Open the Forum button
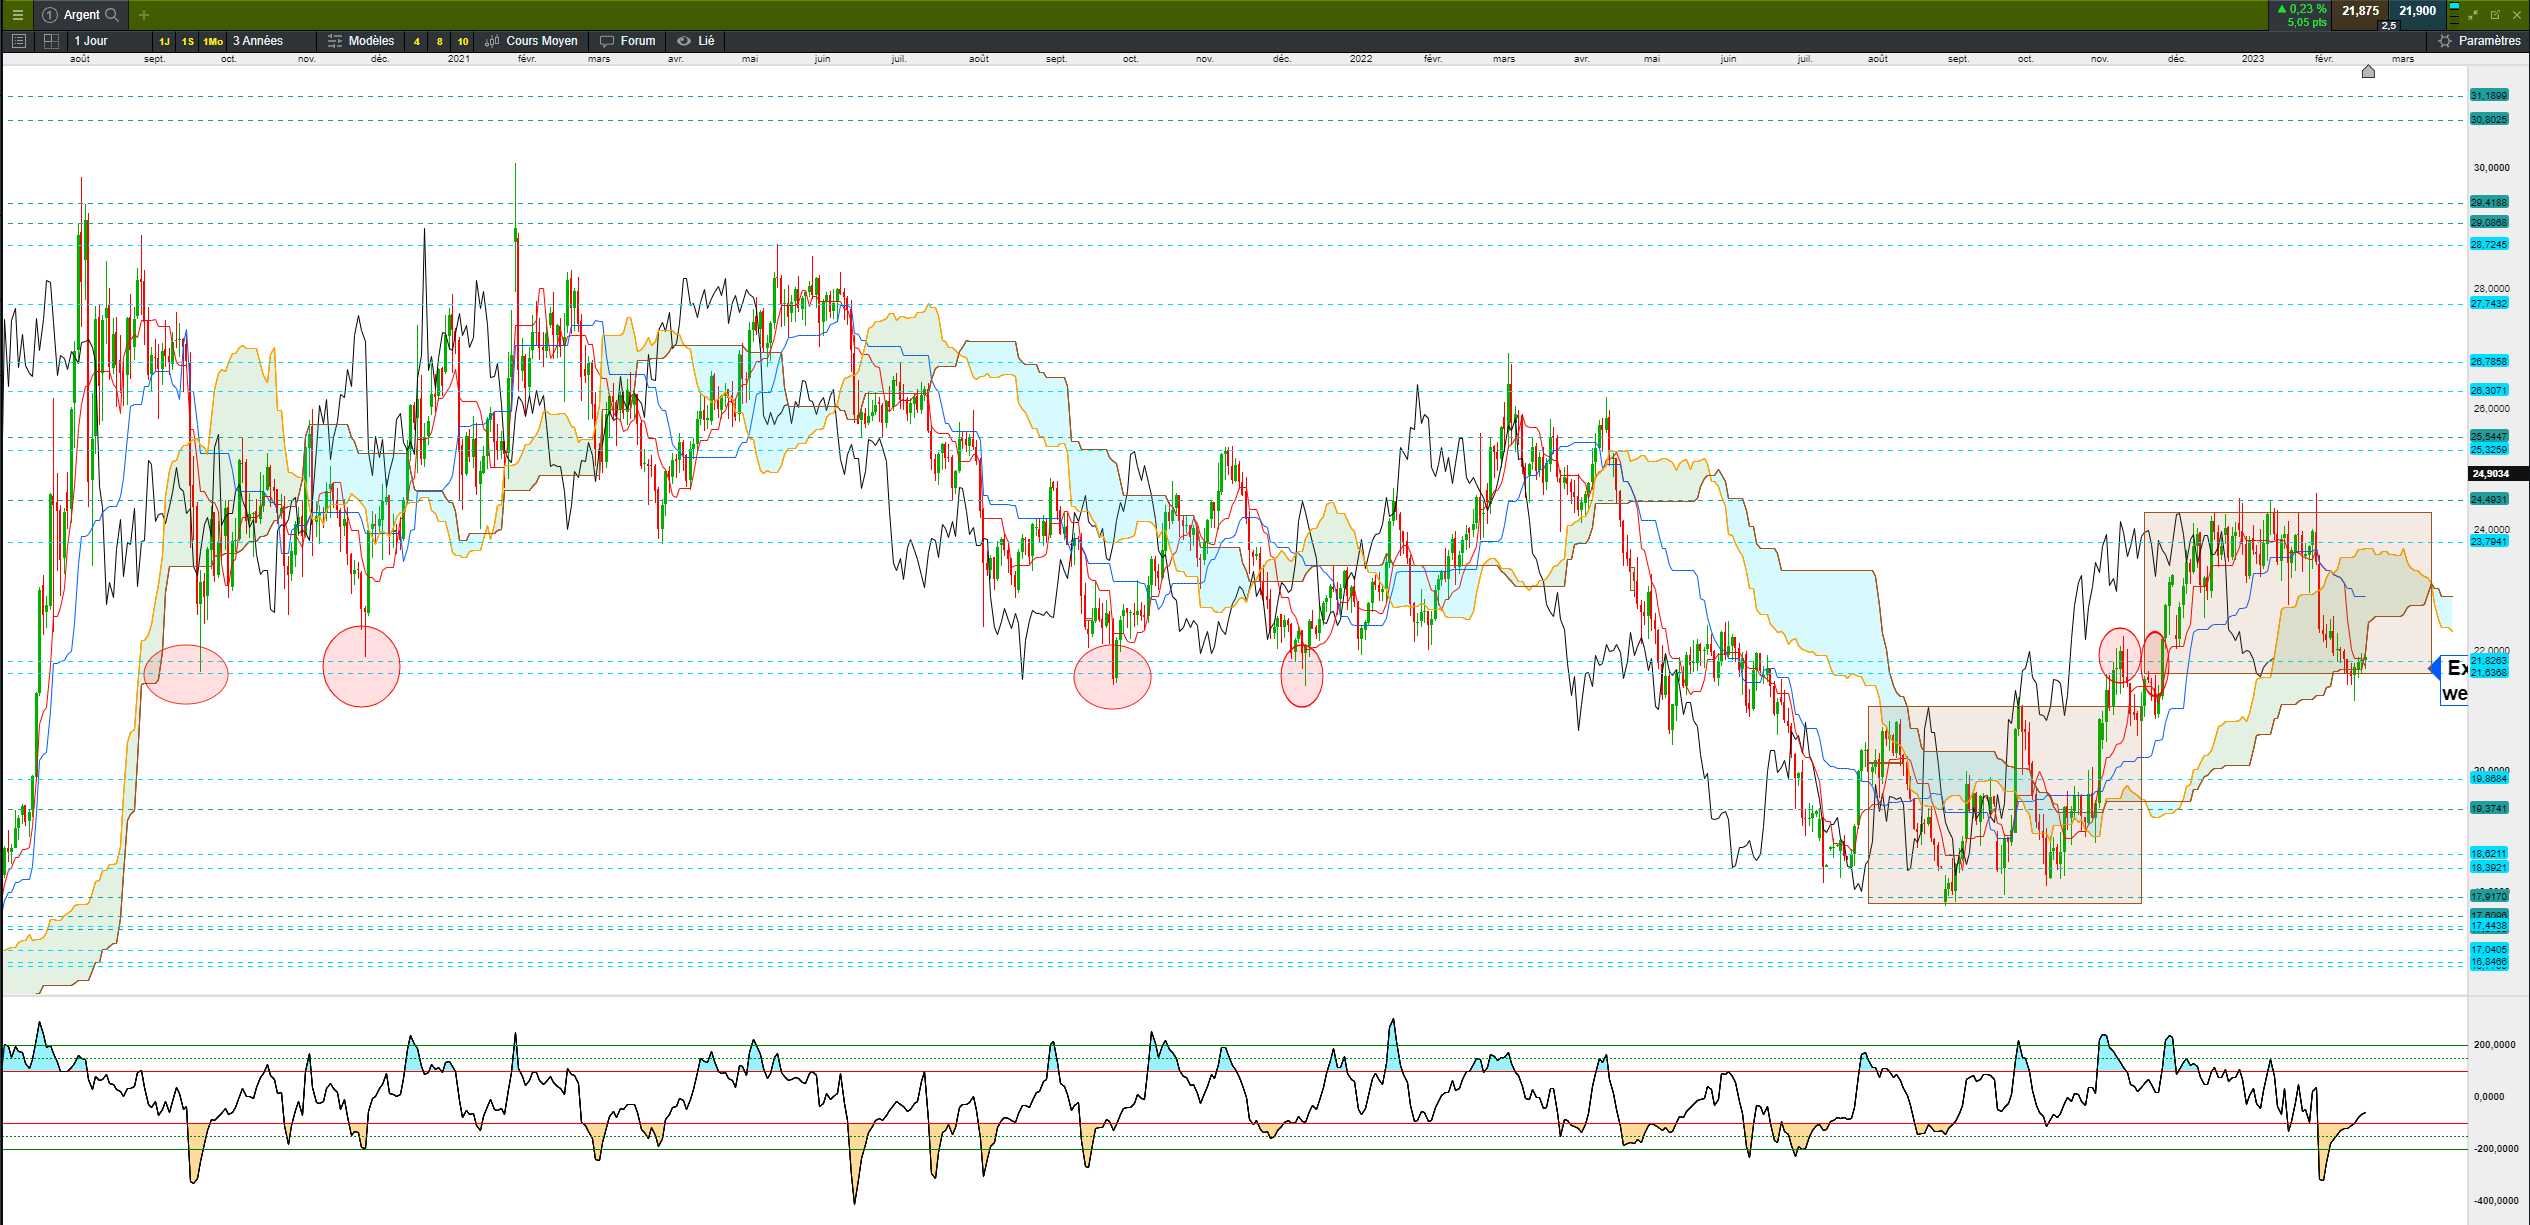 (x=628, y=41)
